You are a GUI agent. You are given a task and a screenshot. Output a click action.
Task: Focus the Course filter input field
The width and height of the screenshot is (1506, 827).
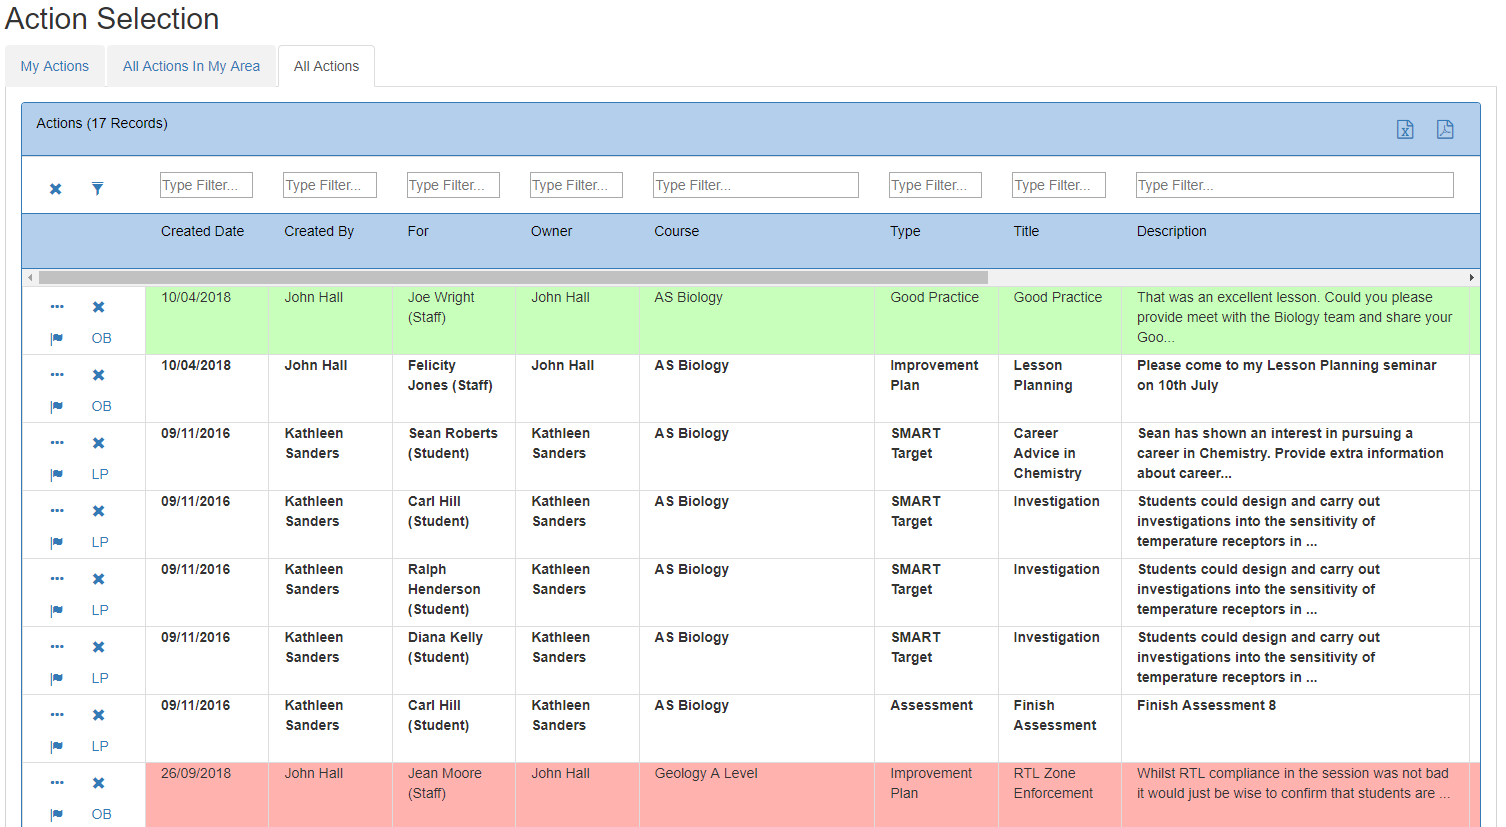(x=755, y=185)
